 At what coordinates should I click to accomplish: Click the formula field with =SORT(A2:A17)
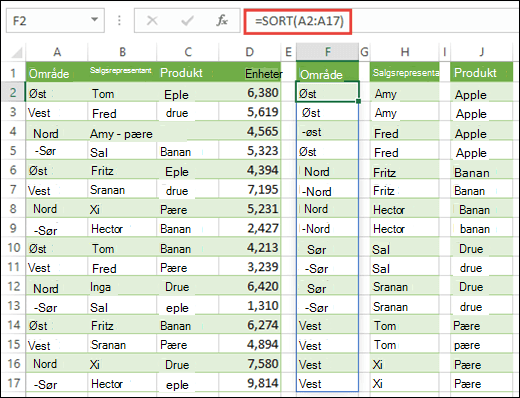point(298,21)
